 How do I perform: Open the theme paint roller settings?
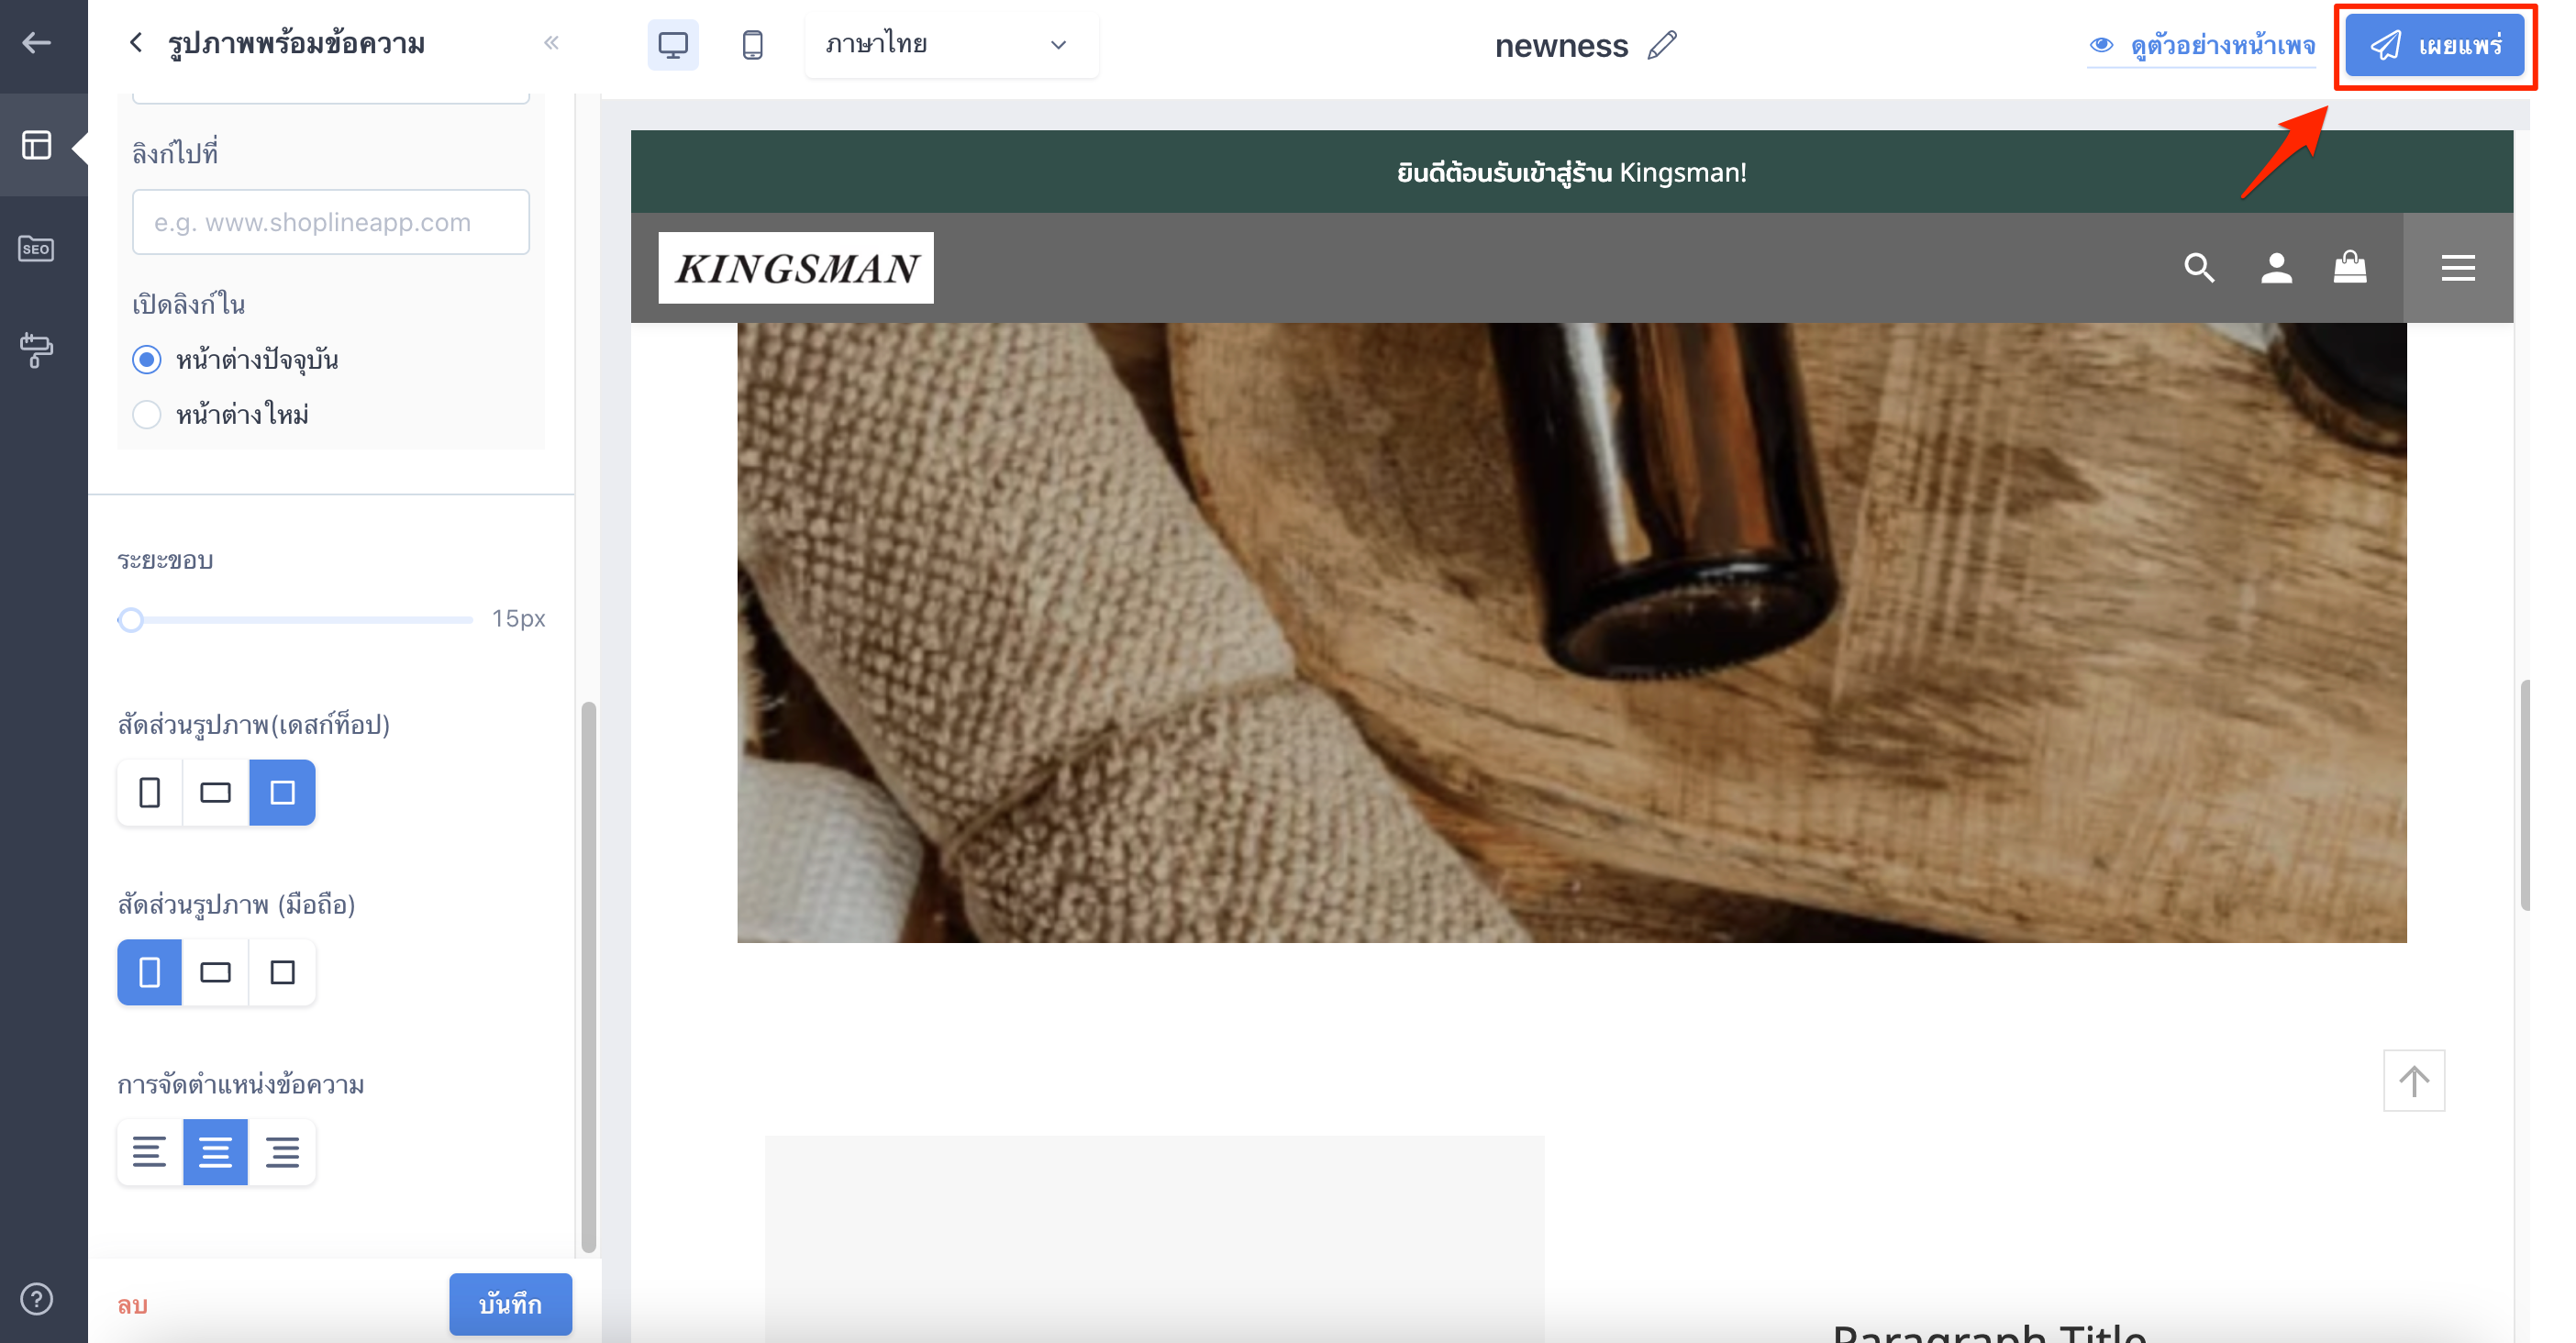pyautogui.click(x=37, y=350)
